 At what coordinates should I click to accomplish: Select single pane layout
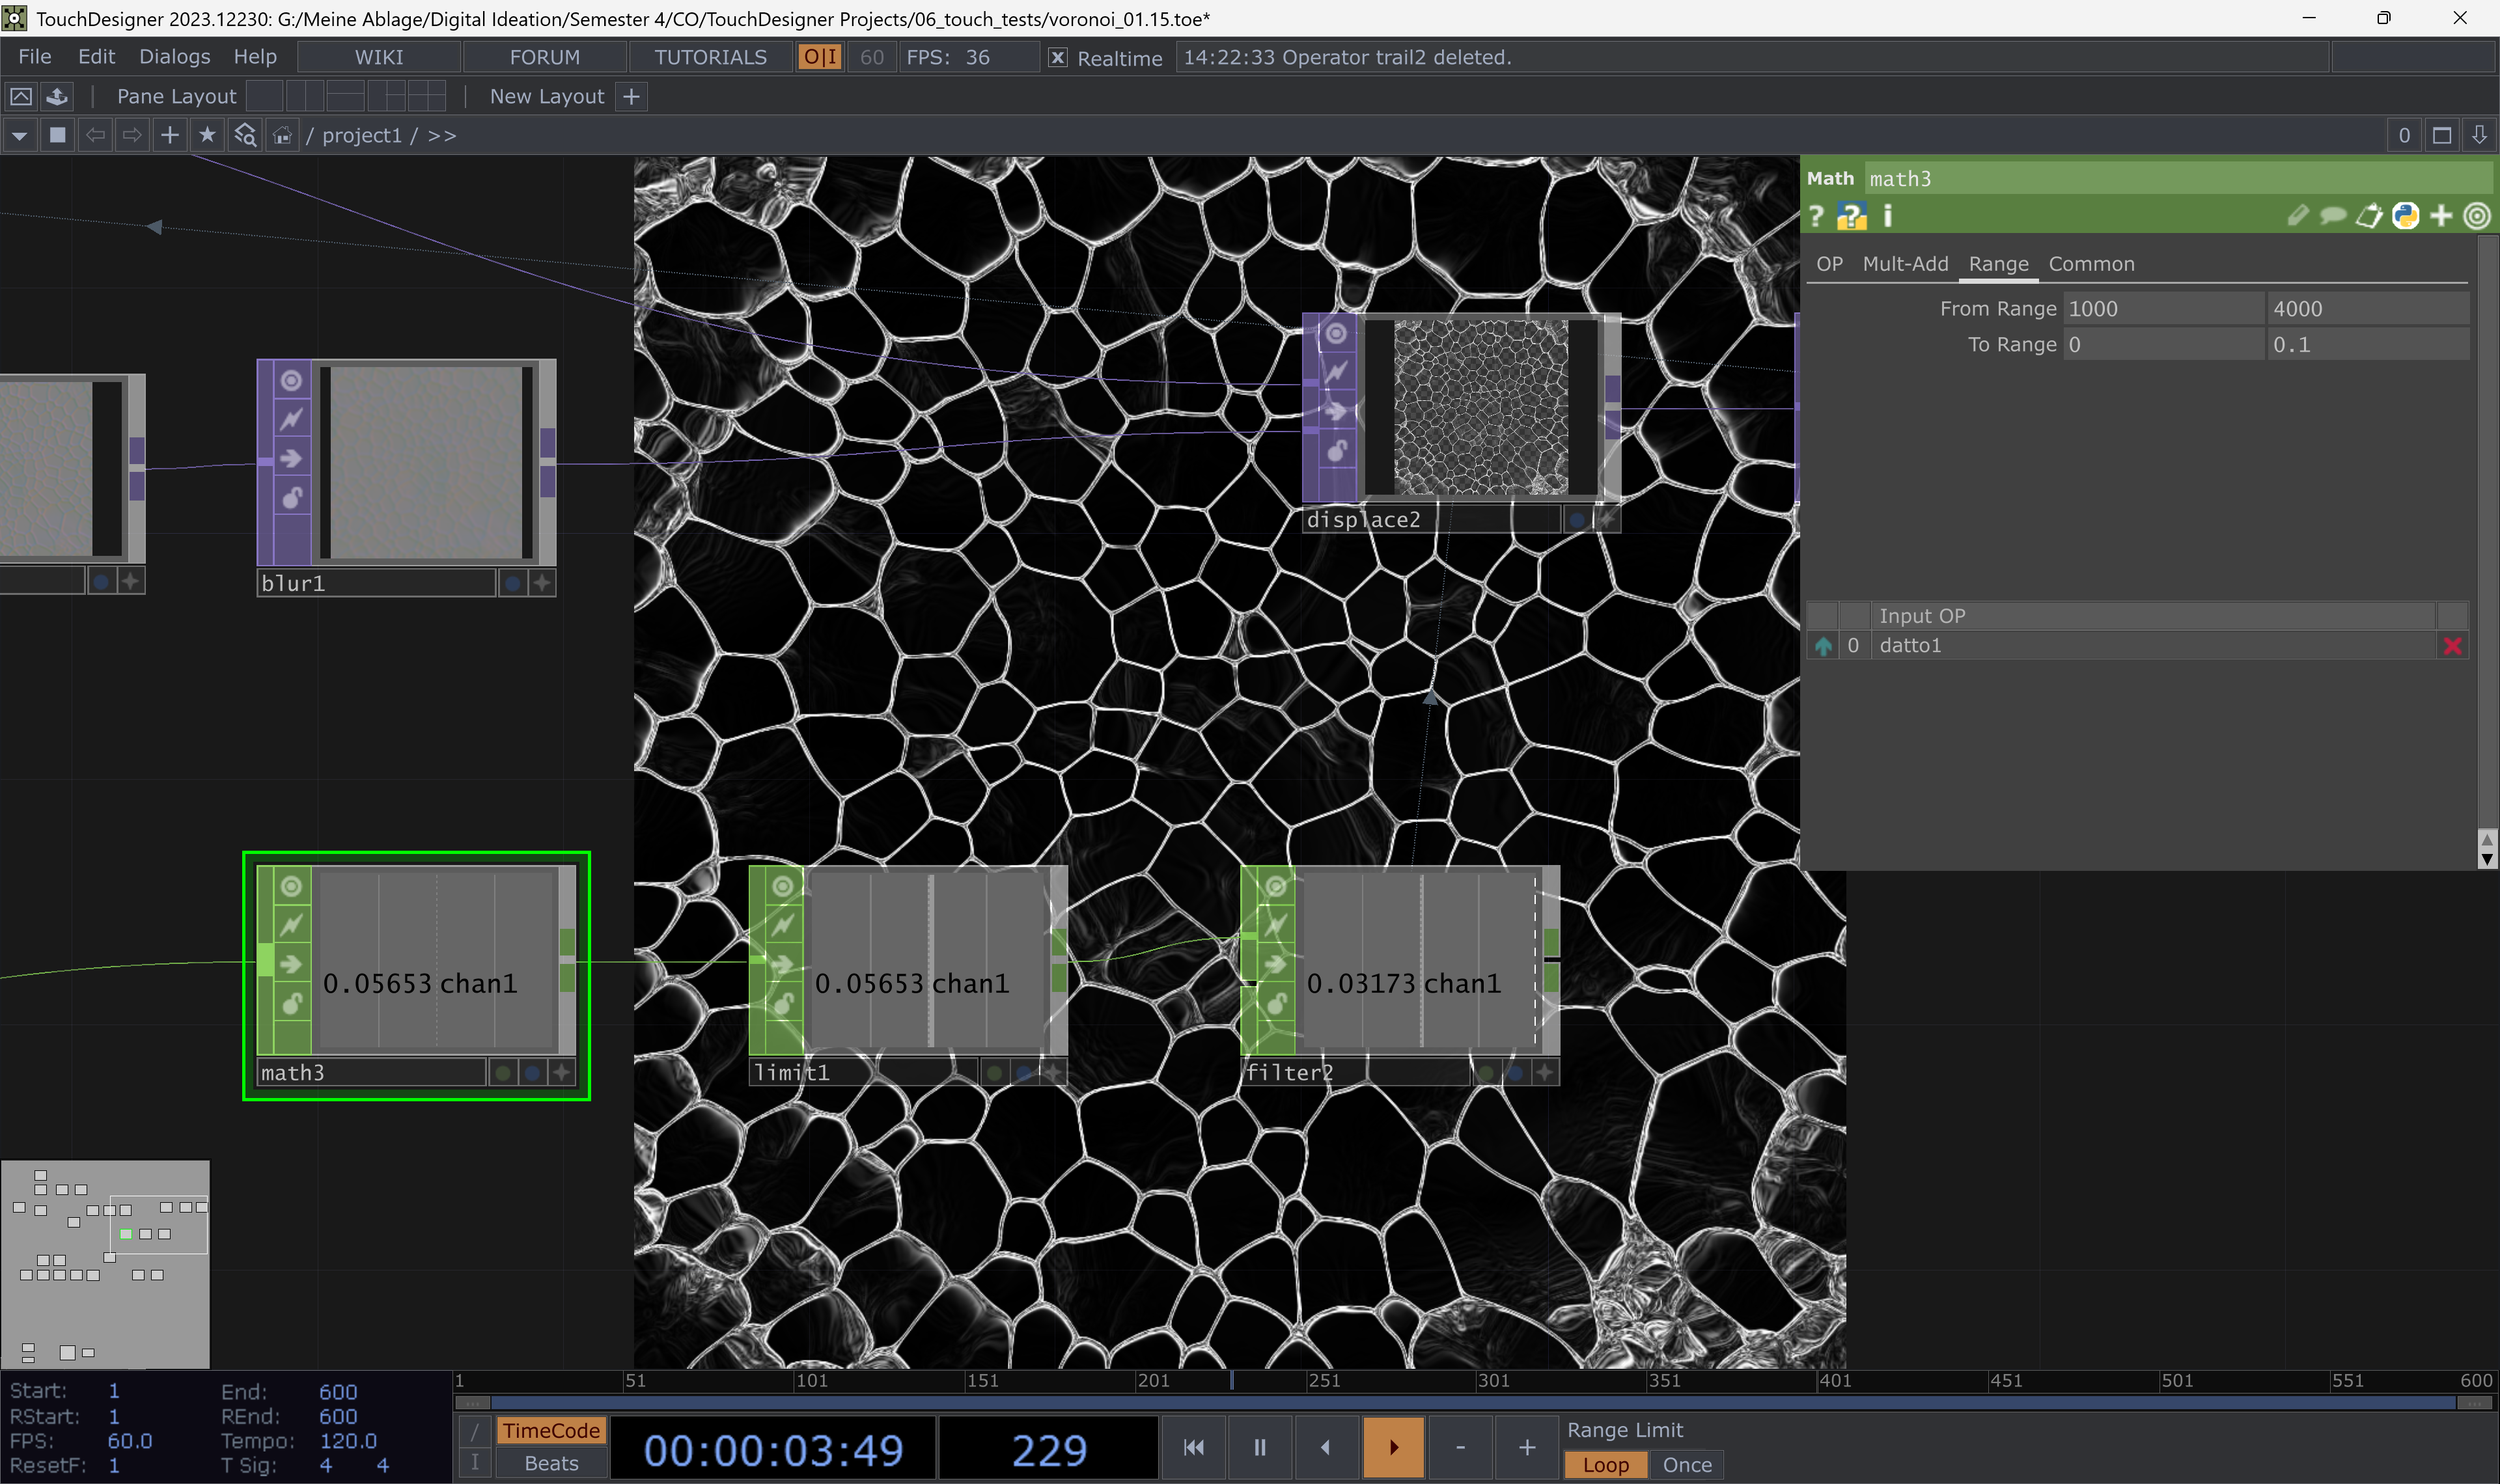pos(264,96)
